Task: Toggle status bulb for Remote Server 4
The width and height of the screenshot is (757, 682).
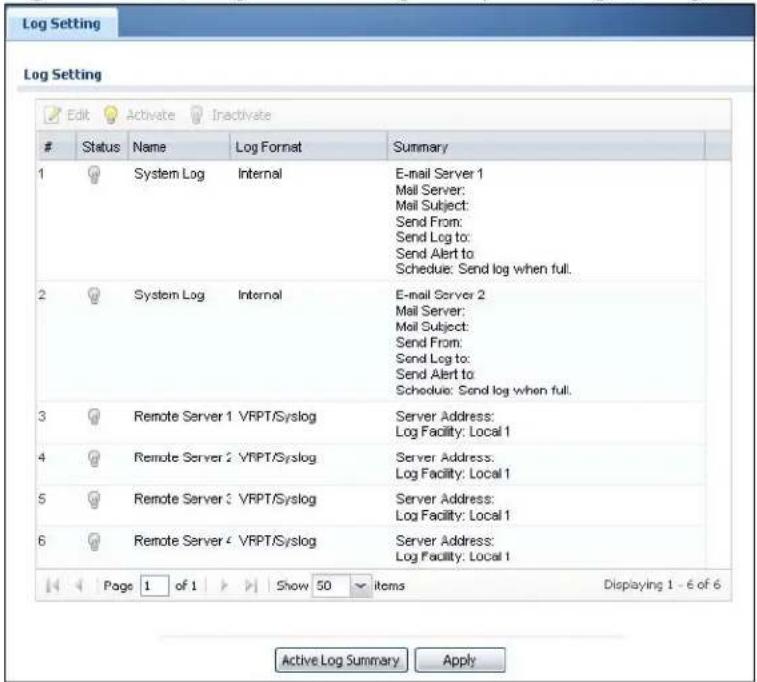Action: click(94, 541)
